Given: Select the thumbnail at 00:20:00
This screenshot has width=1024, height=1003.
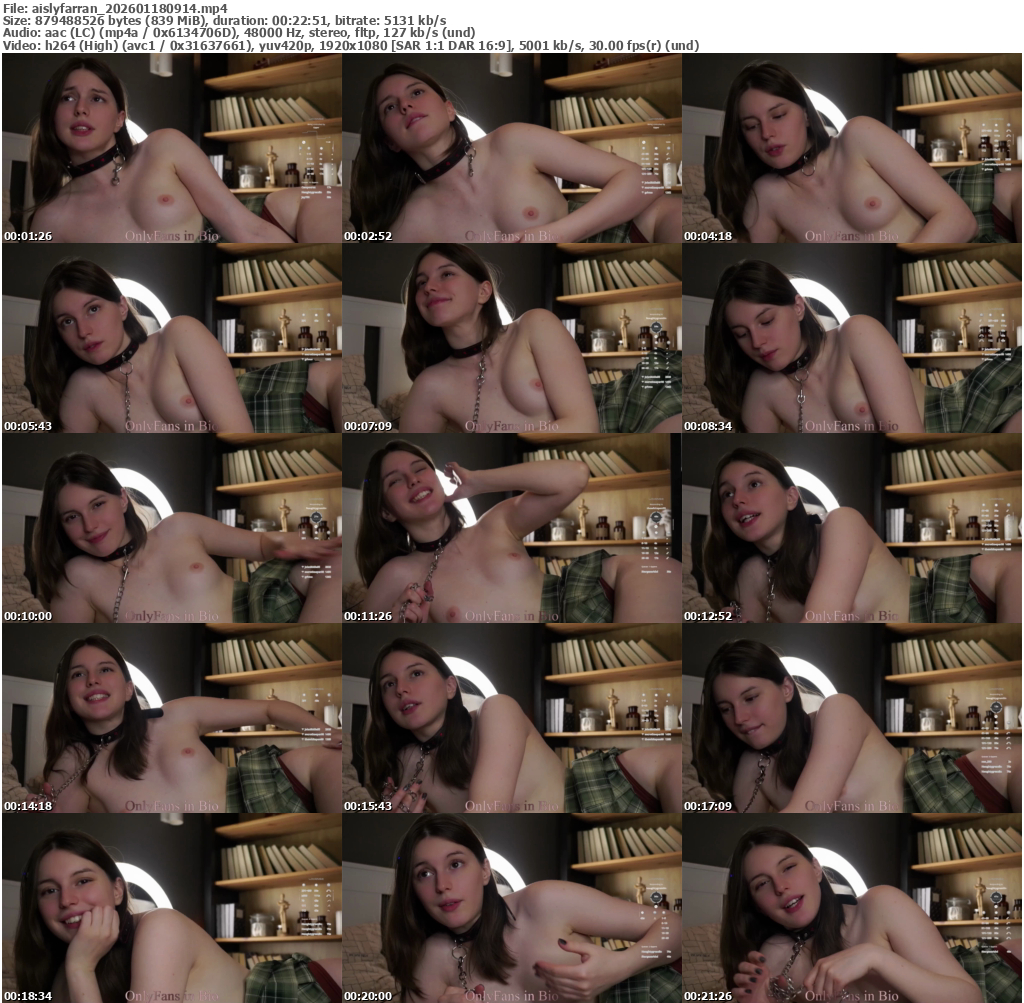Looking at the screenshot, I should point(511,908).
